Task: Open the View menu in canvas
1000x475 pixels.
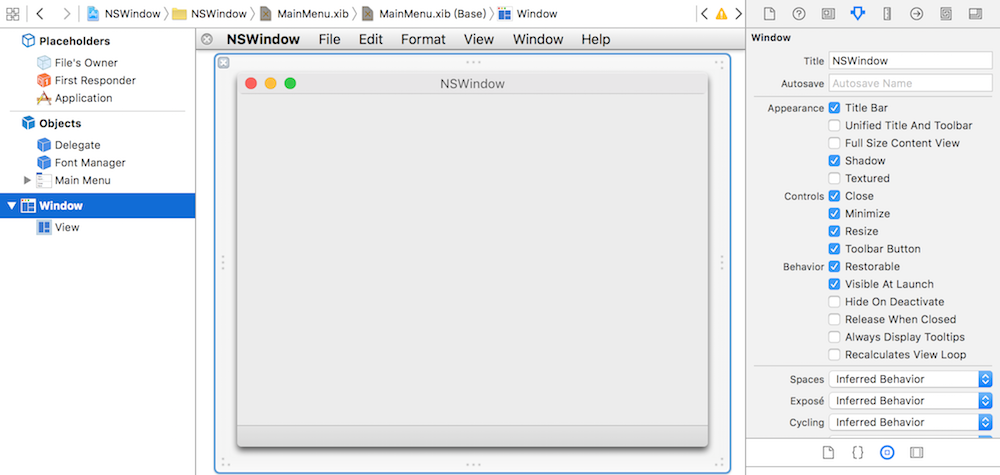Action: [479, 40]
